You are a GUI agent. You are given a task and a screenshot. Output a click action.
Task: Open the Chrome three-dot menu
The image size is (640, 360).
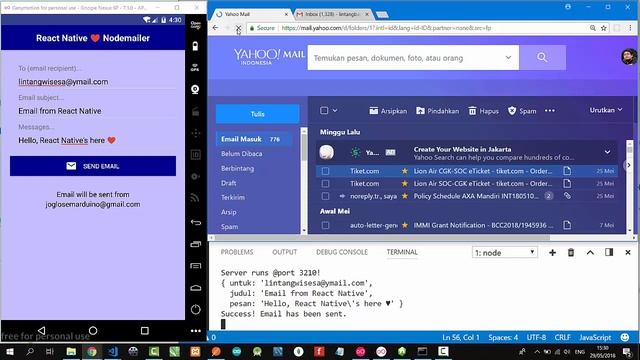click(631, 28)
